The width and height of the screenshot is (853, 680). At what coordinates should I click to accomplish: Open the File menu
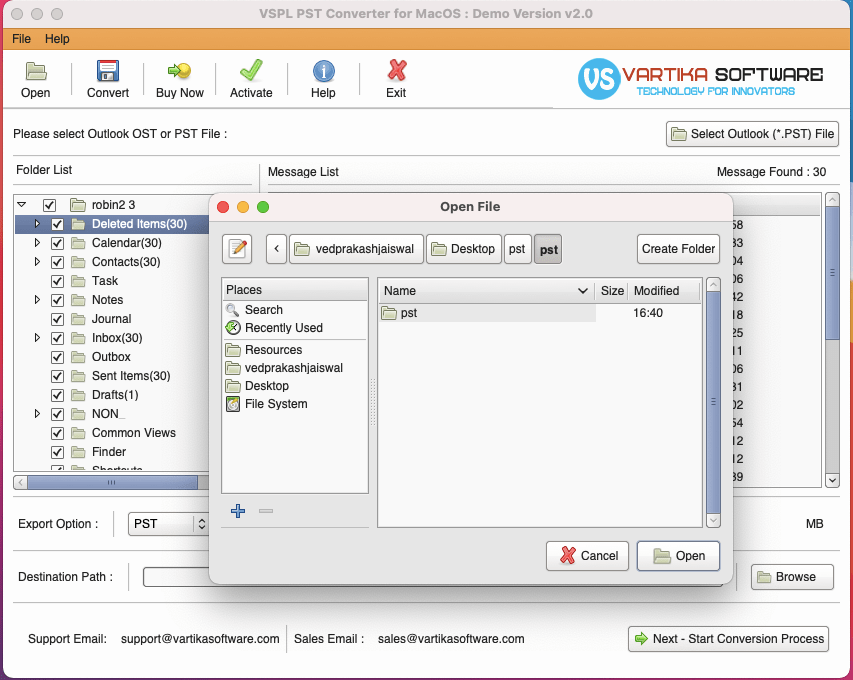pyautogui.click(x=21, y=39)
